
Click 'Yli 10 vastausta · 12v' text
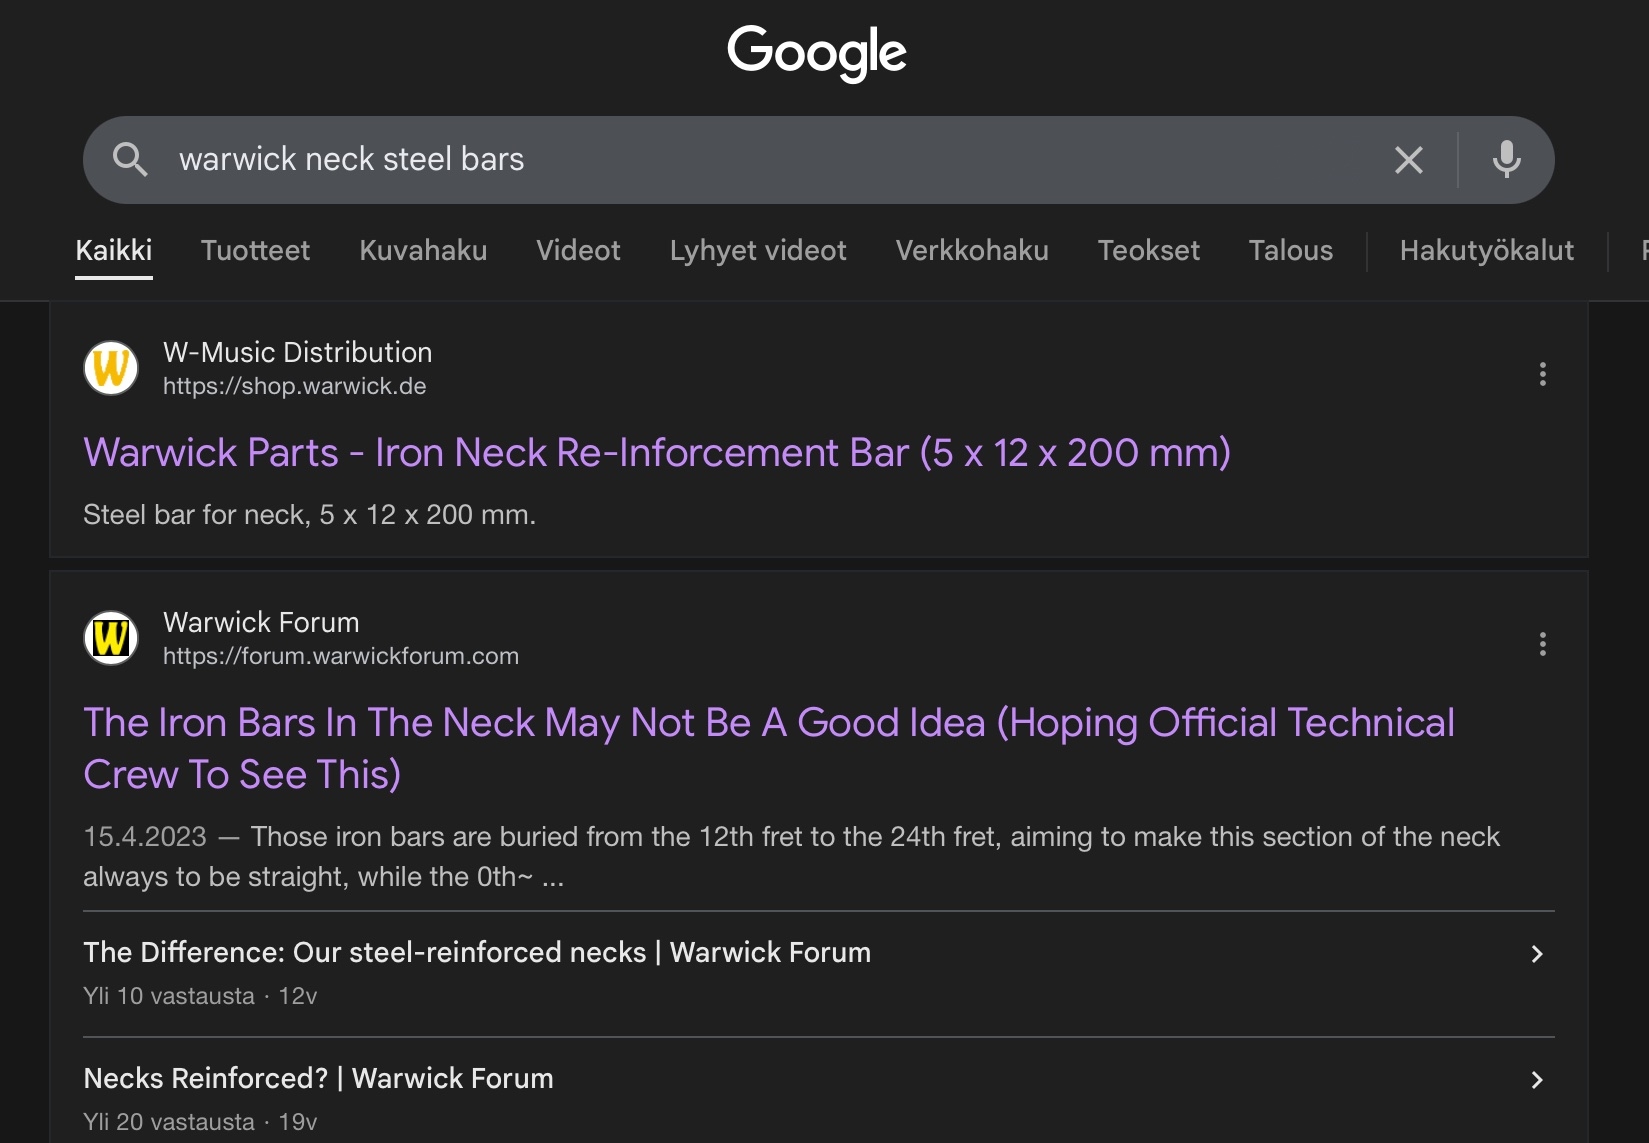pyautogui.click(x=200, y=996)
